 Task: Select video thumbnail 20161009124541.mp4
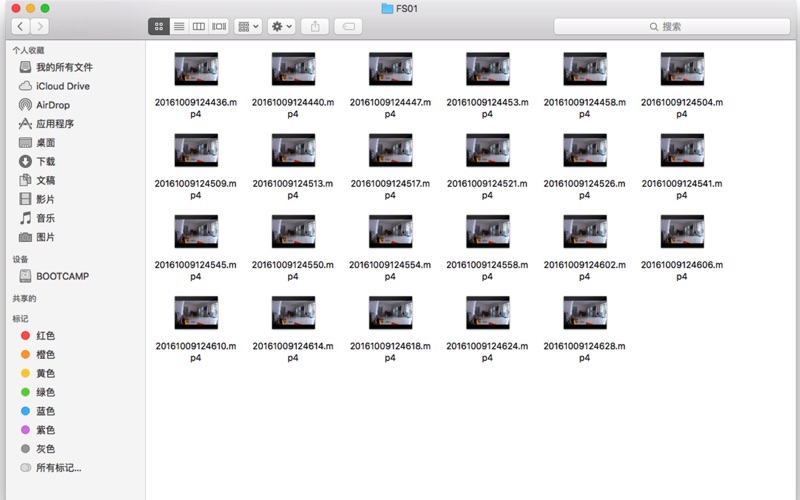pos(682,150)
